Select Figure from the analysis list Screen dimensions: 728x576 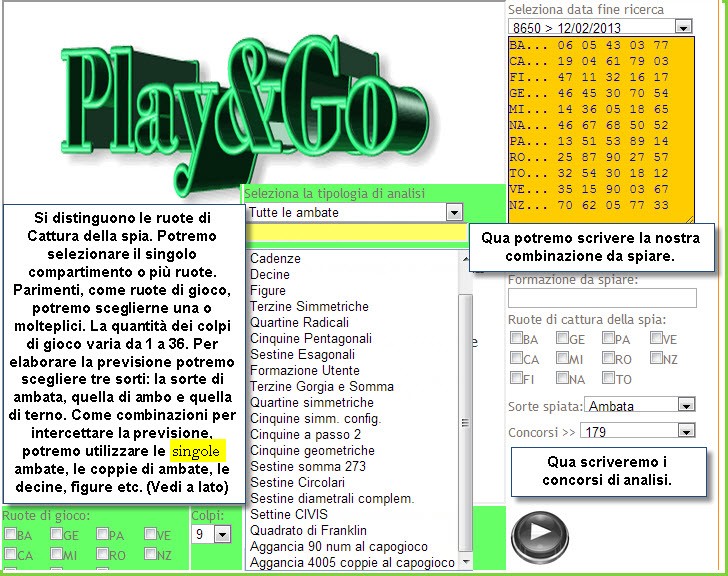(x=268, y=291)
